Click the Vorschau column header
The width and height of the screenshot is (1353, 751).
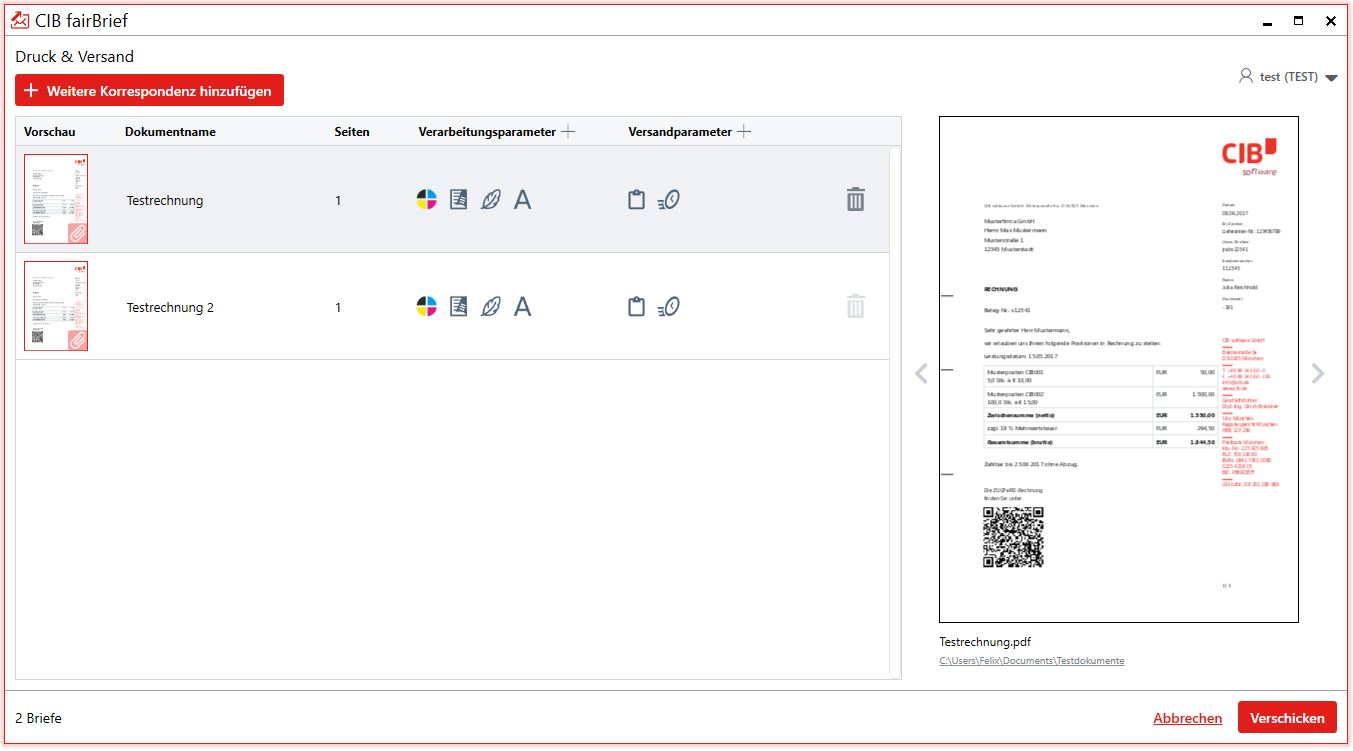point(50,131)
